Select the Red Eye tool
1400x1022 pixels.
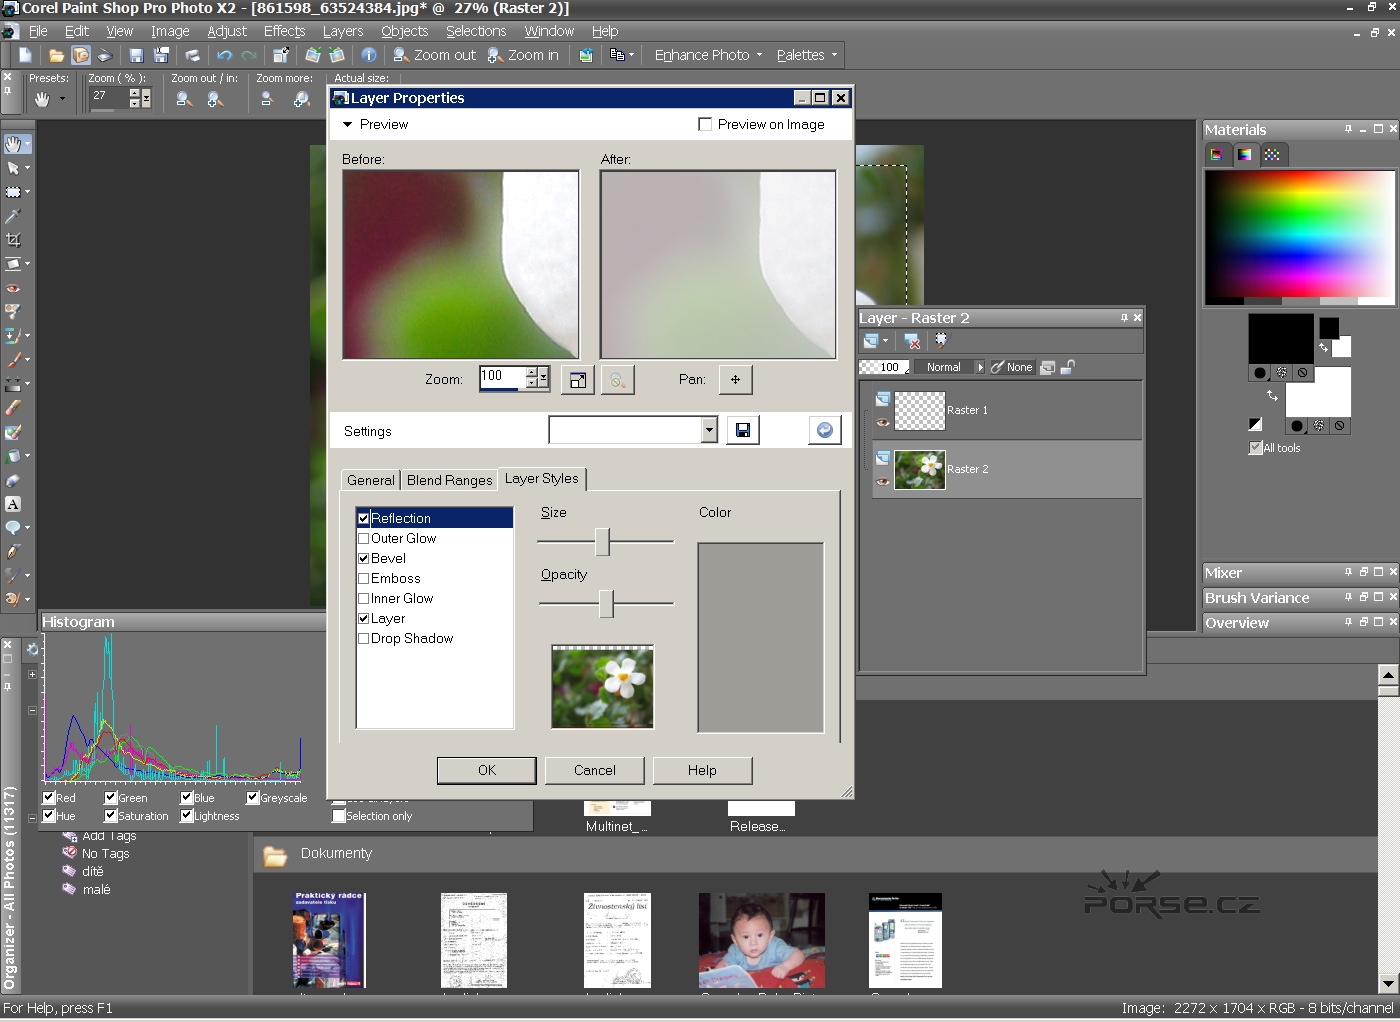point(13,288)
